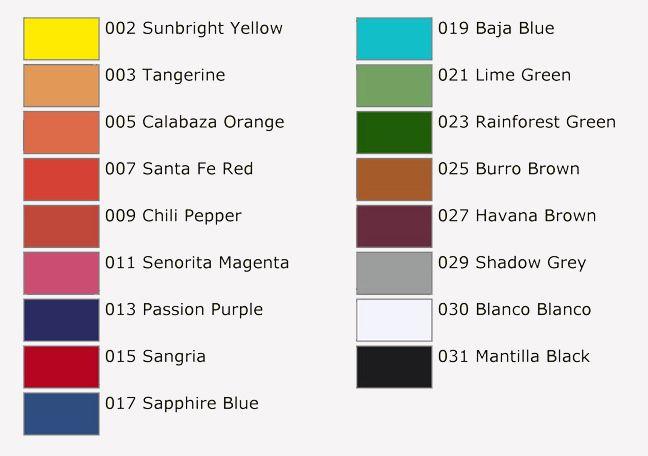Viewport: 648px width, 456px height.
Task: Select the Sunbright Yellow color swatch
Action: 61,38
